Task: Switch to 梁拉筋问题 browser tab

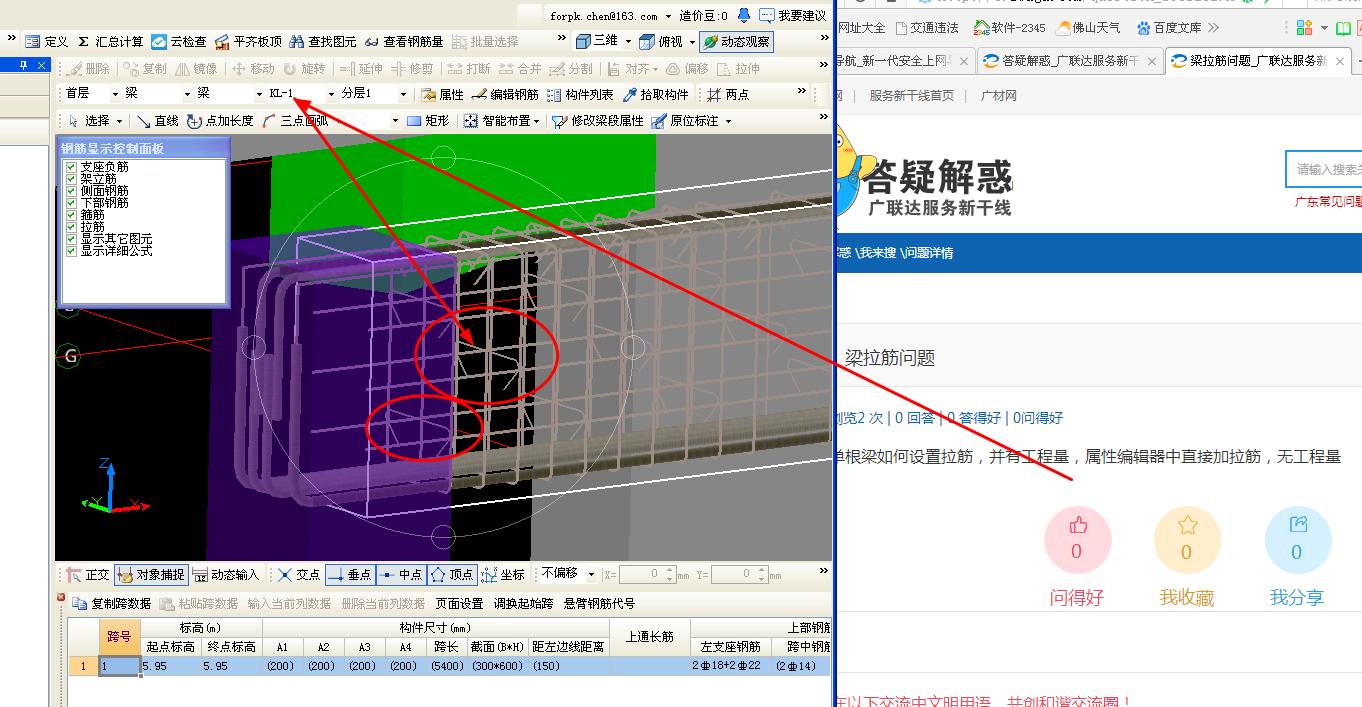Action: click(x=1258, y=61)
